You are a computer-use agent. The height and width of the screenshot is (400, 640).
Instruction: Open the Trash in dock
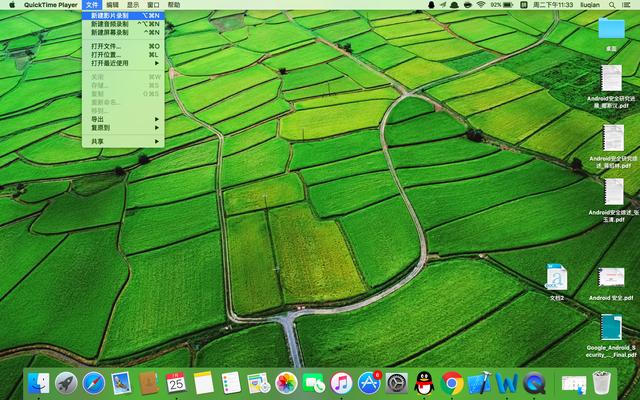(601, 382)
